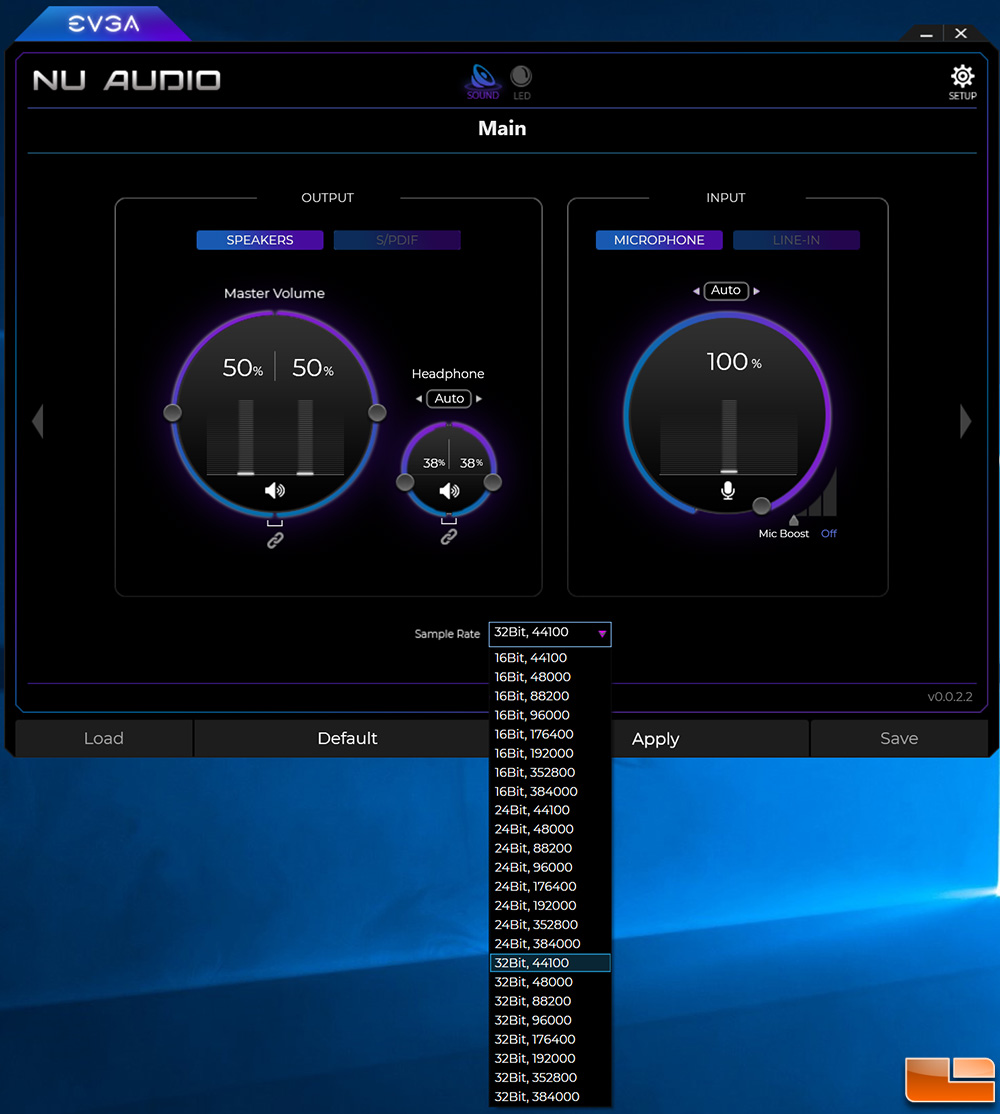Close the NU Audio window
This screenshot has width=1000, height=1114.
point(961,33)
